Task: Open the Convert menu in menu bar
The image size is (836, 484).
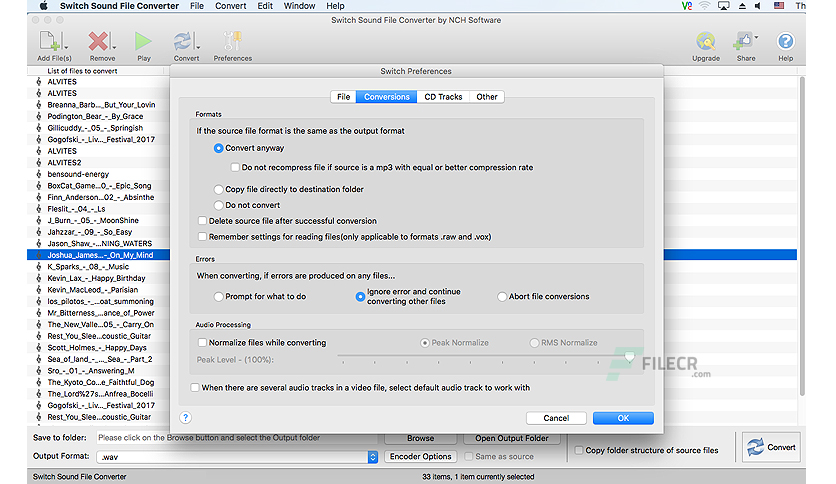Action: click(230, 6)
